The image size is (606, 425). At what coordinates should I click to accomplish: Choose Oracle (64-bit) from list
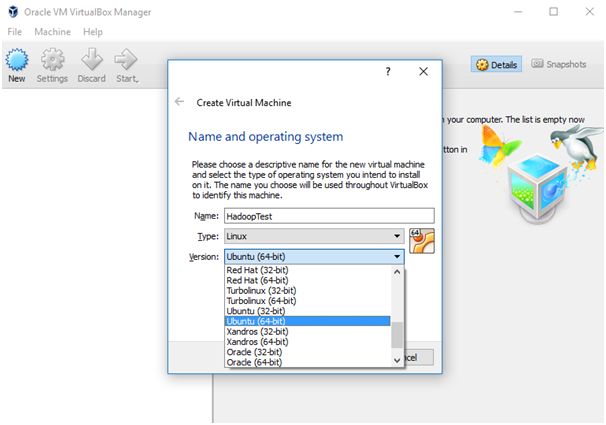(308, 362)
